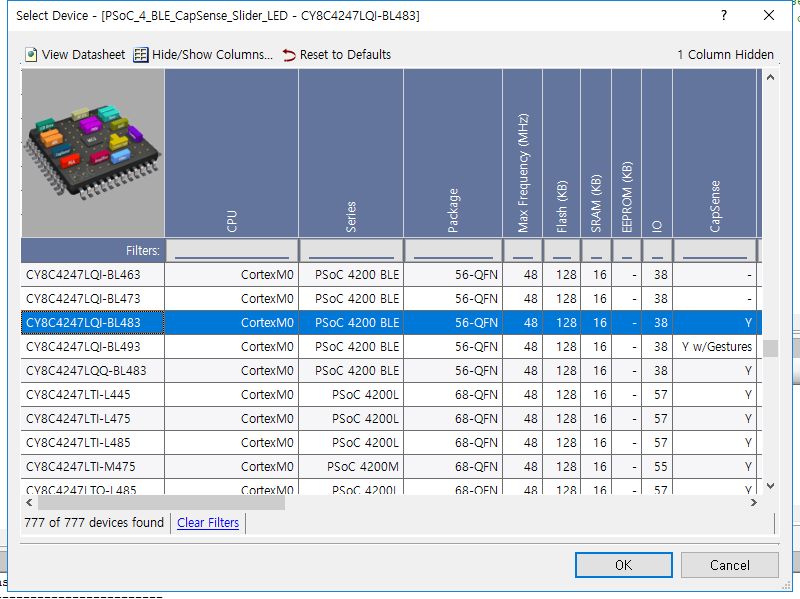
Task: Sort by the IO column header
Action: coord(657,153)
